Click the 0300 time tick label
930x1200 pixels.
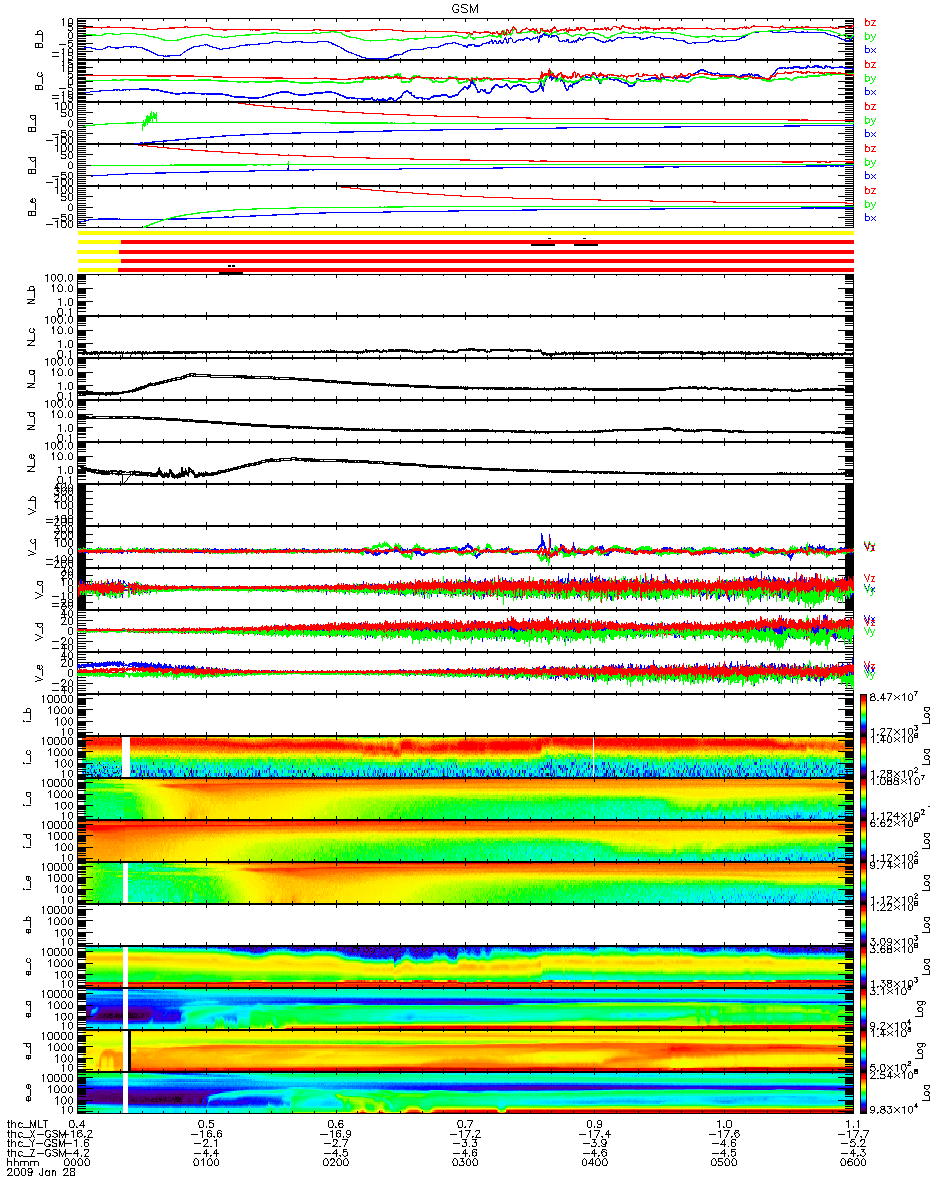point(465,1164)
